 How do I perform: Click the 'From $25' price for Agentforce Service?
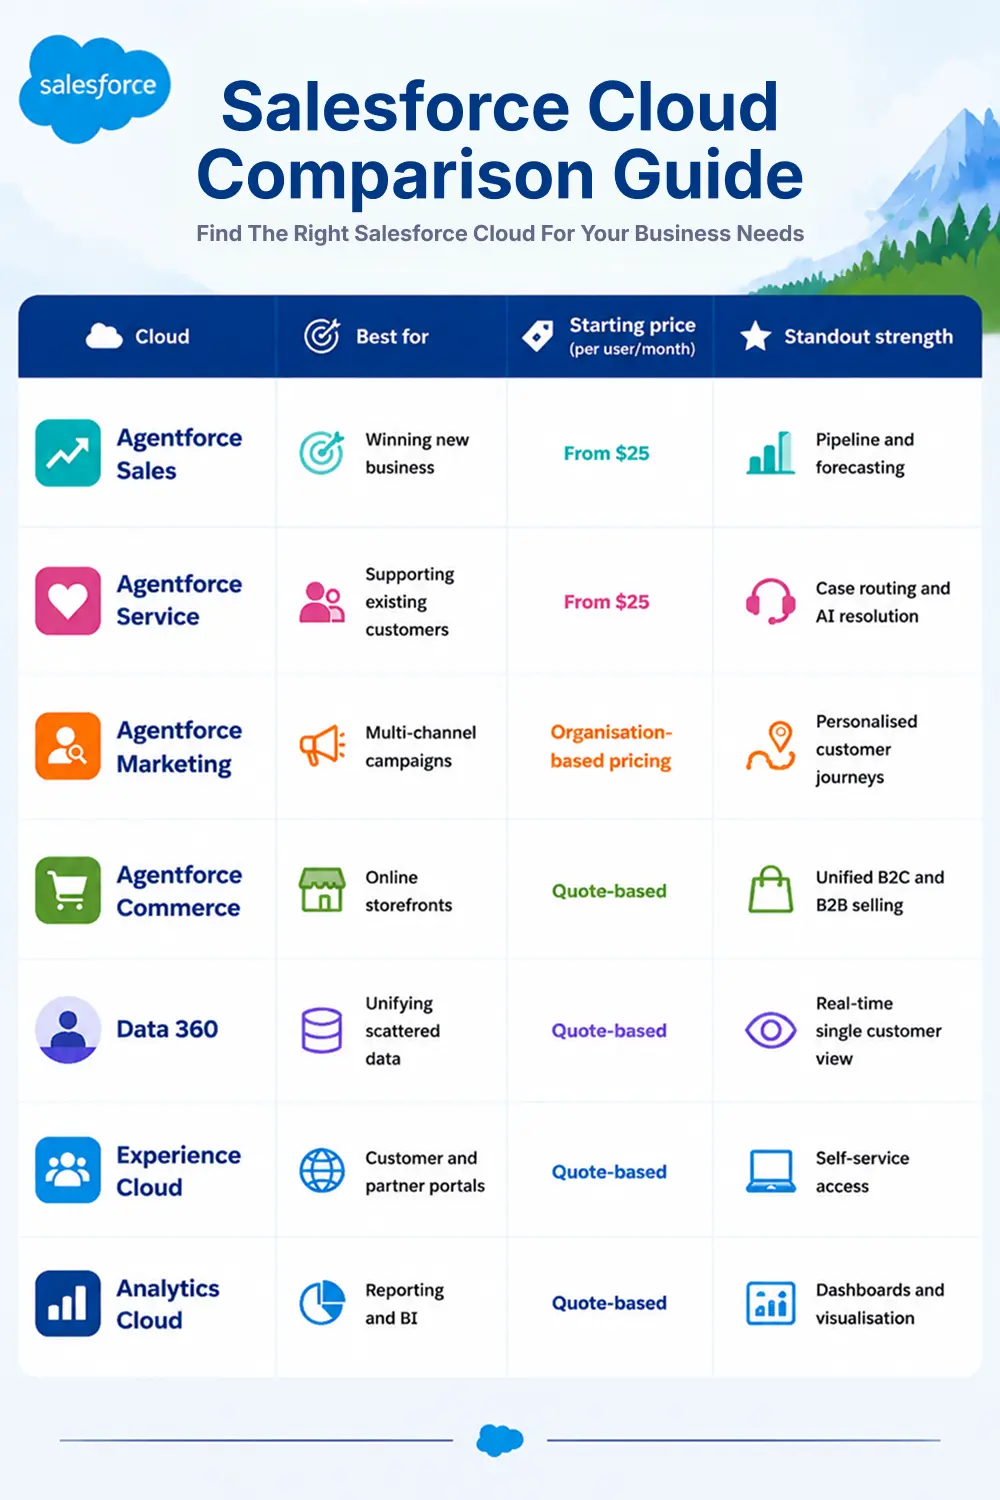pos(606,602)
